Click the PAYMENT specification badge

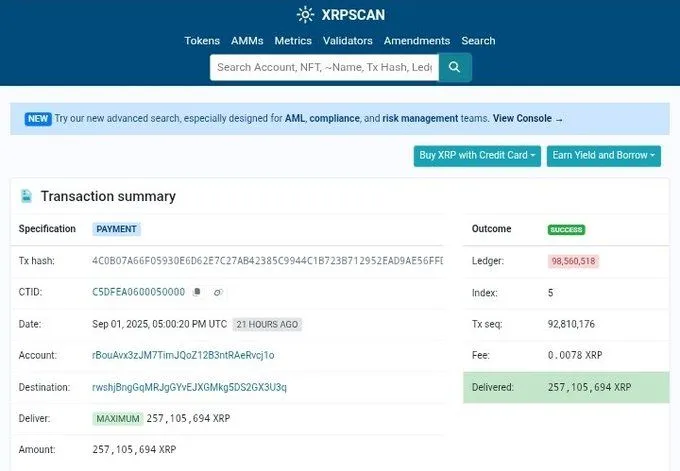coord(116,229)
